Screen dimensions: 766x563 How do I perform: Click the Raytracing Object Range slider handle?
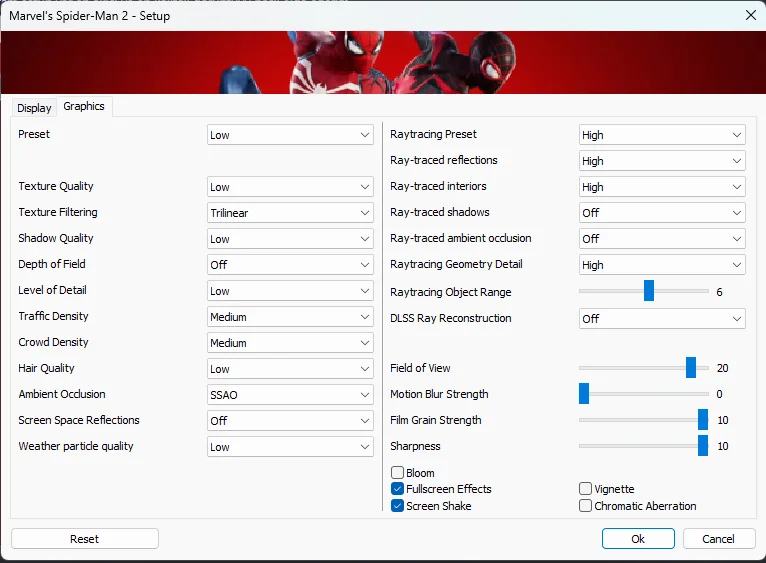pyautogui.click(x=649, y=291)
